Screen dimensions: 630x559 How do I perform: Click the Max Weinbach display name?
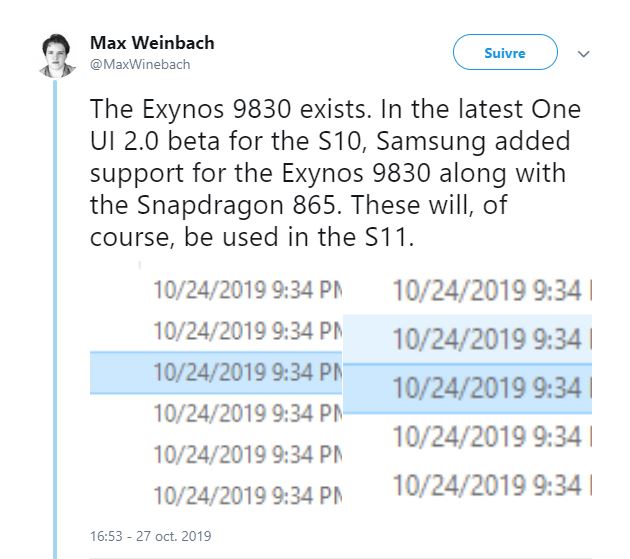152,44
